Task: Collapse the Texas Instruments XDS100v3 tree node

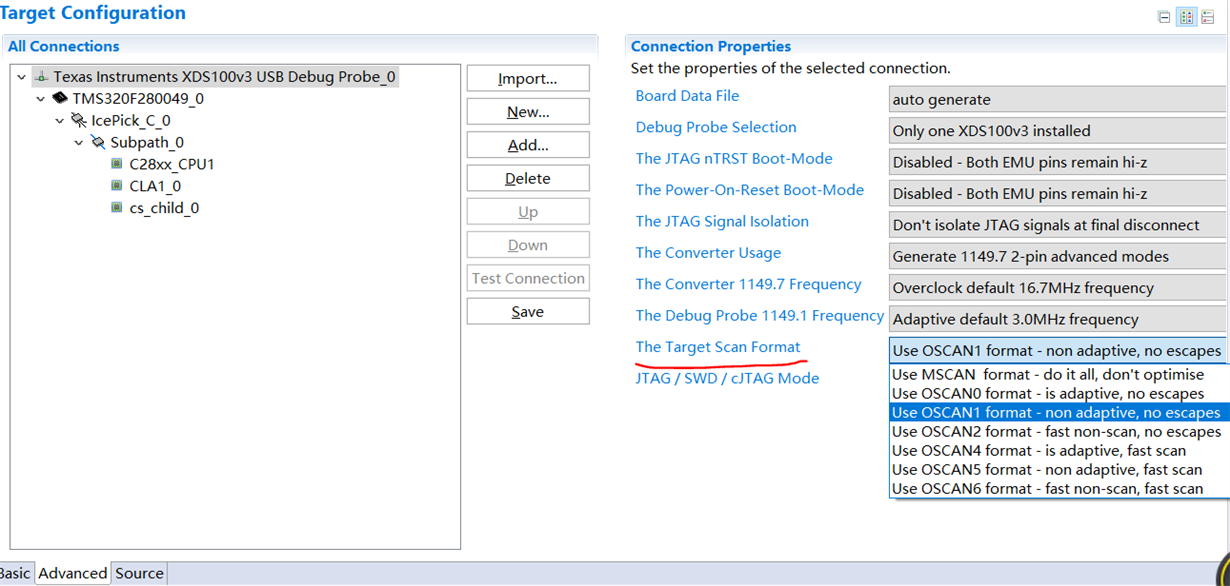Action: tap(21, 77)
